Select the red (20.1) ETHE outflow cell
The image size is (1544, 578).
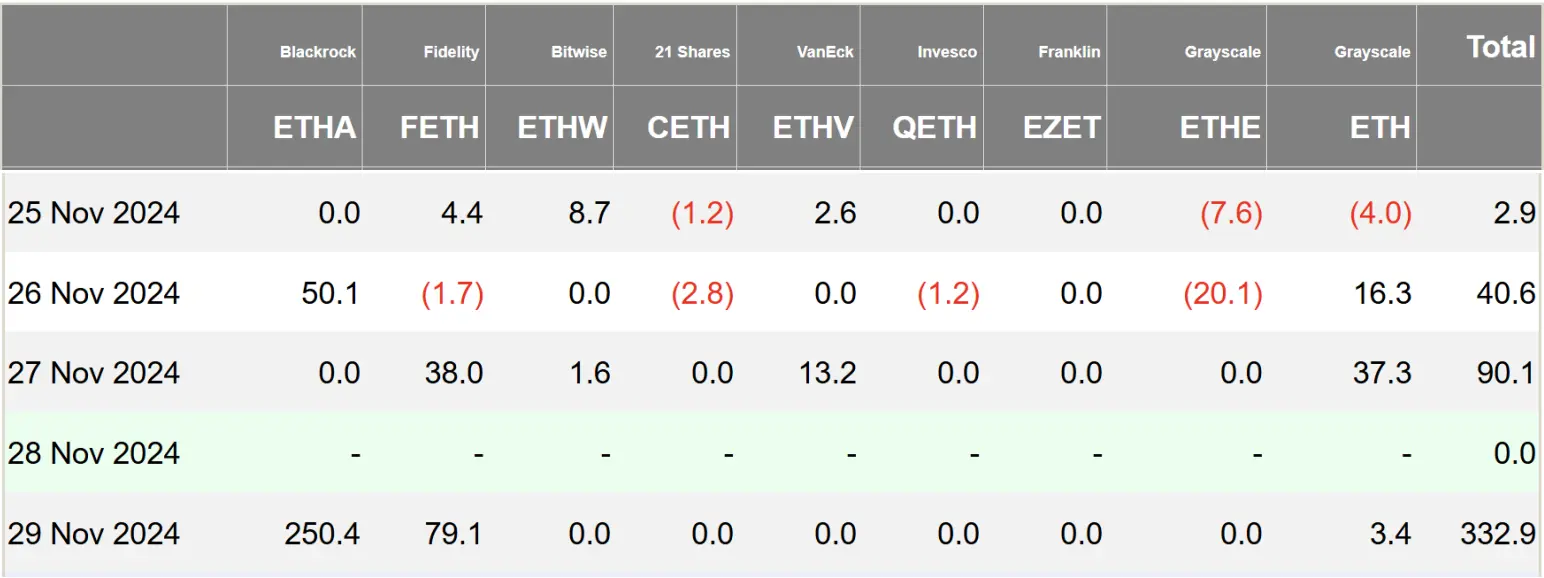(1222, 293)
